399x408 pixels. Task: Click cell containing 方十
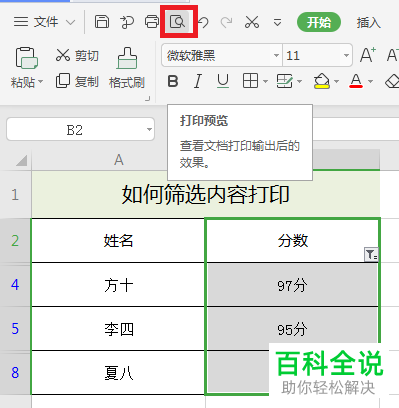pos(118,285)
